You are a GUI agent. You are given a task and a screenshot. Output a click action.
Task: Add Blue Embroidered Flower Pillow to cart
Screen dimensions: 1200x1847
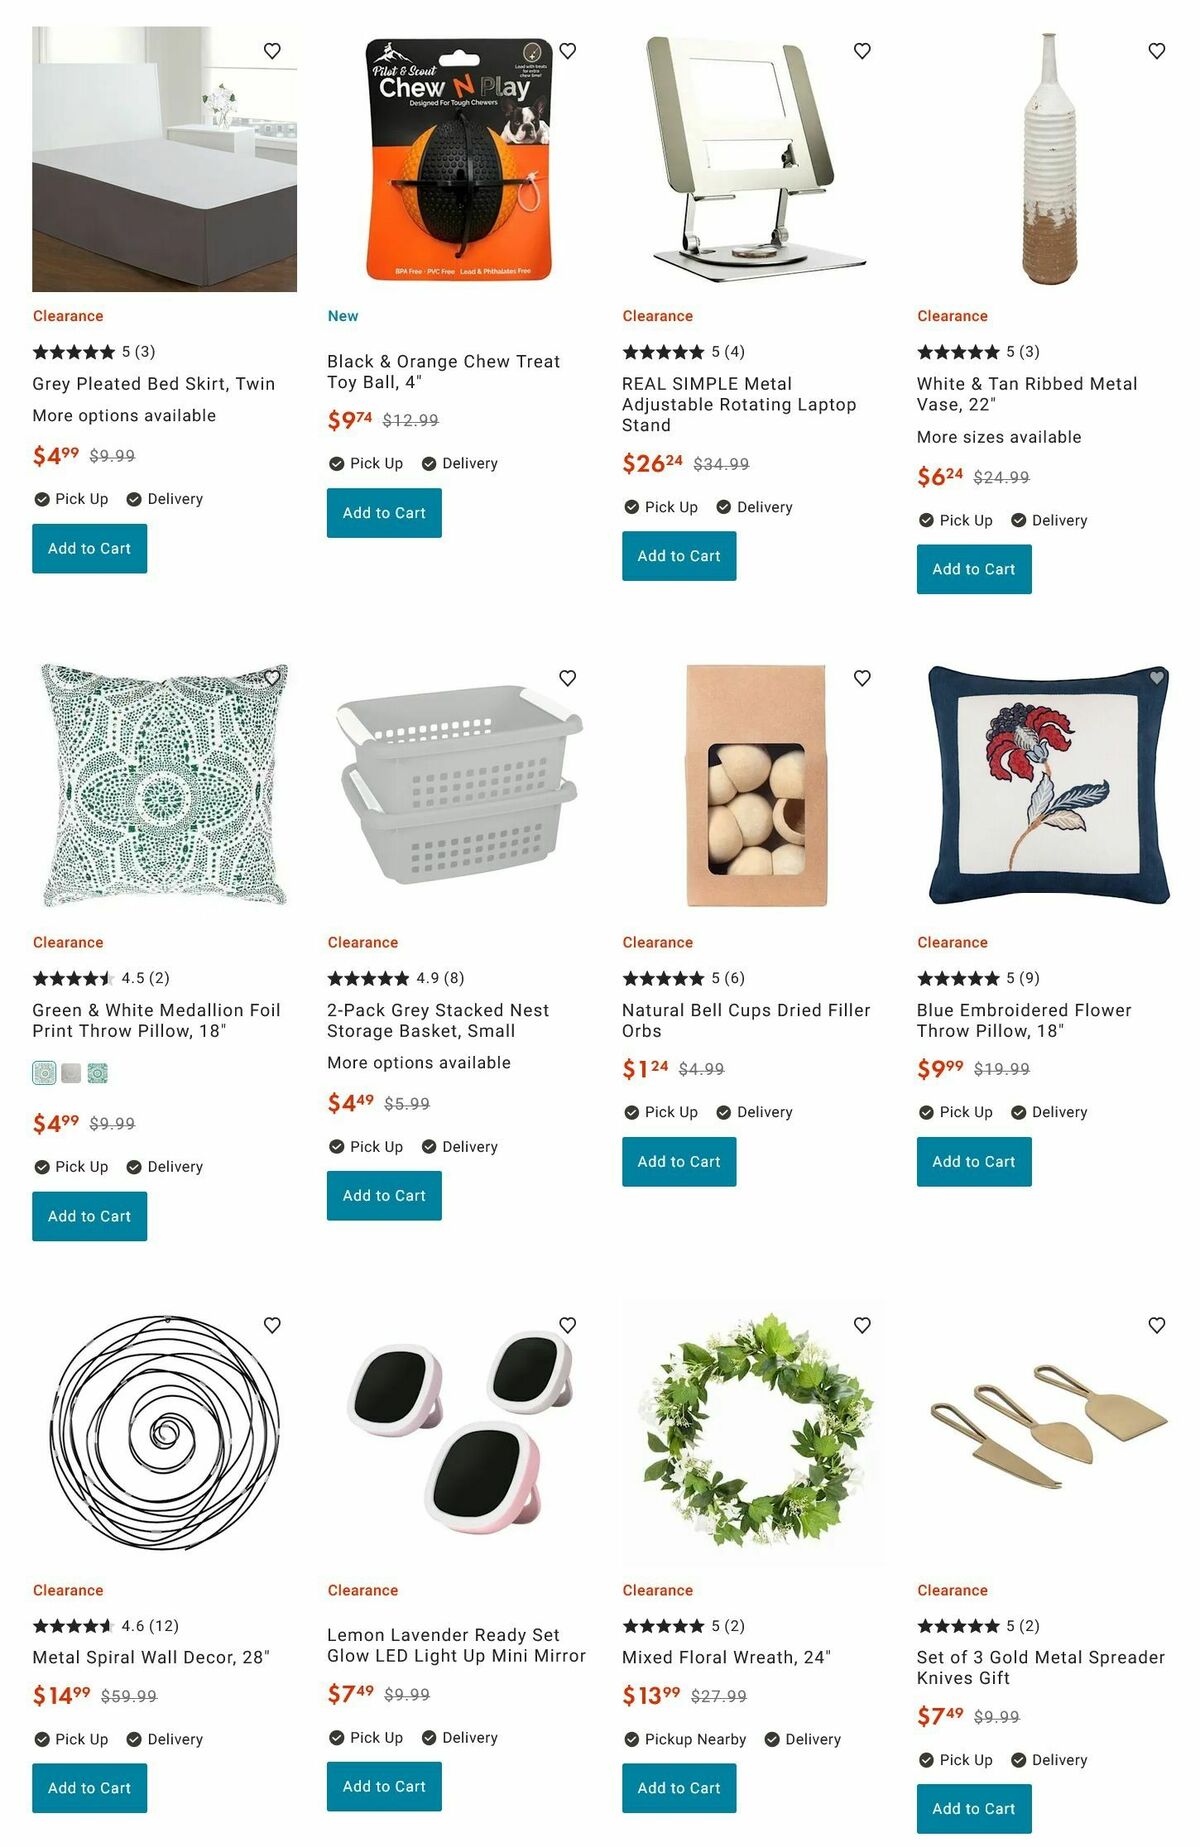click(974, 1162)
